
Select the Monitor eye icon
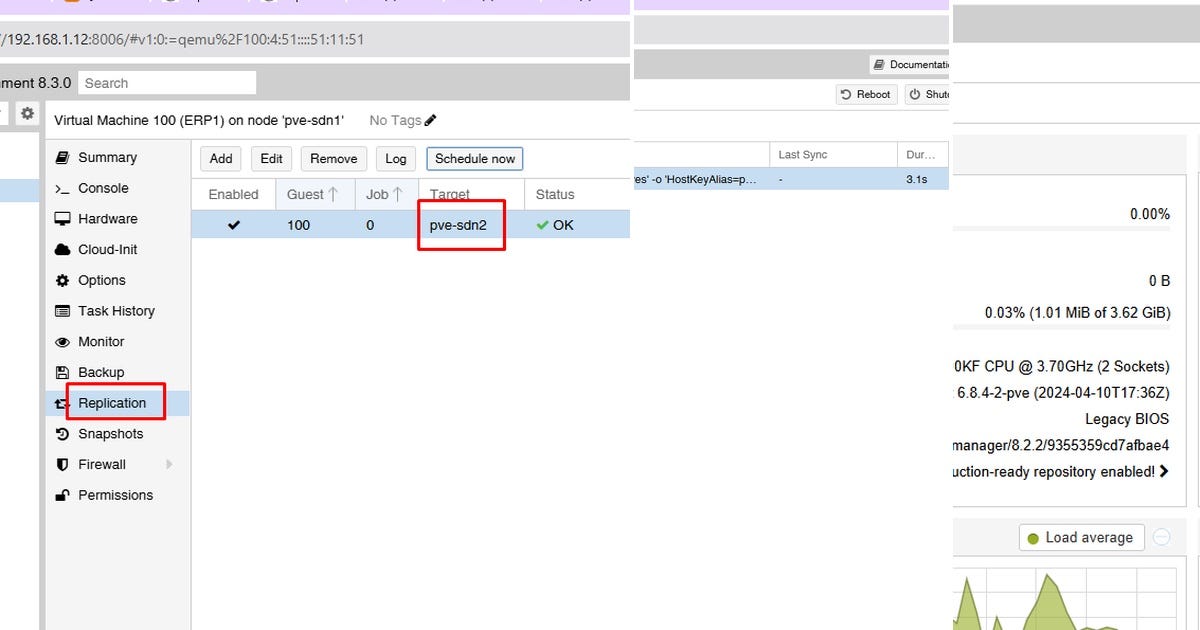(x=63, y=341)
